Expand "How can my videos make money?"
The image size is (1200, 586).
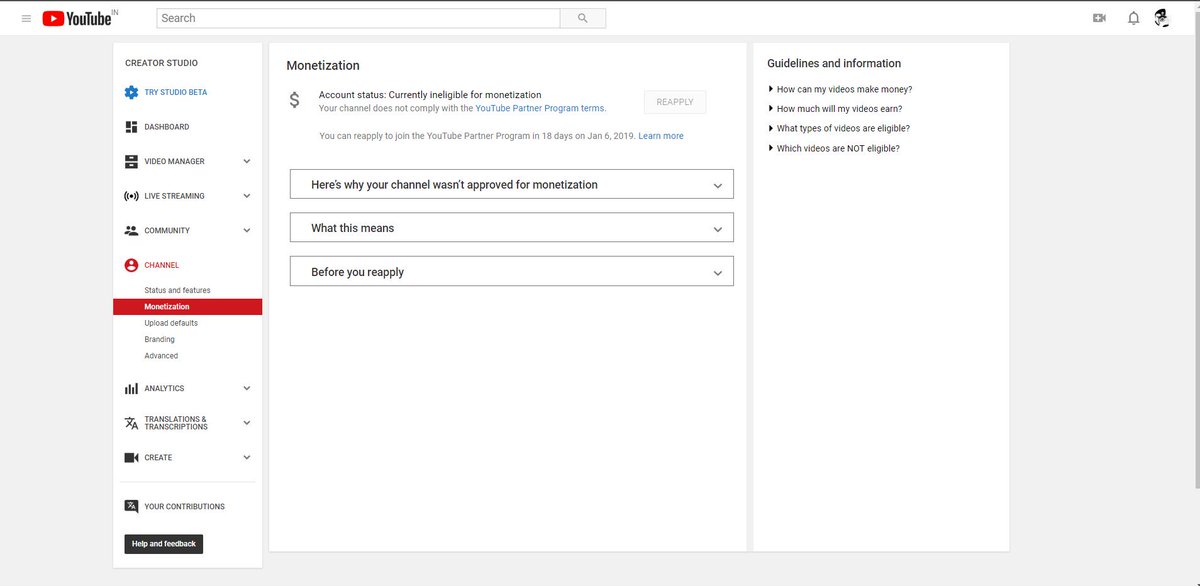pos(840,89)
